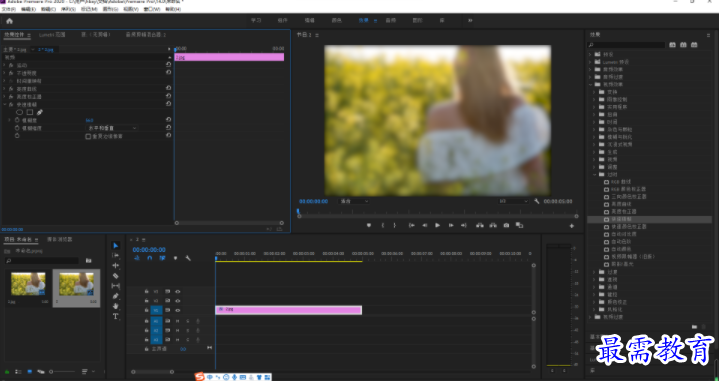The image size is (720, 381).
Task: Switch Project panel to list view
Action: [18, 371]
